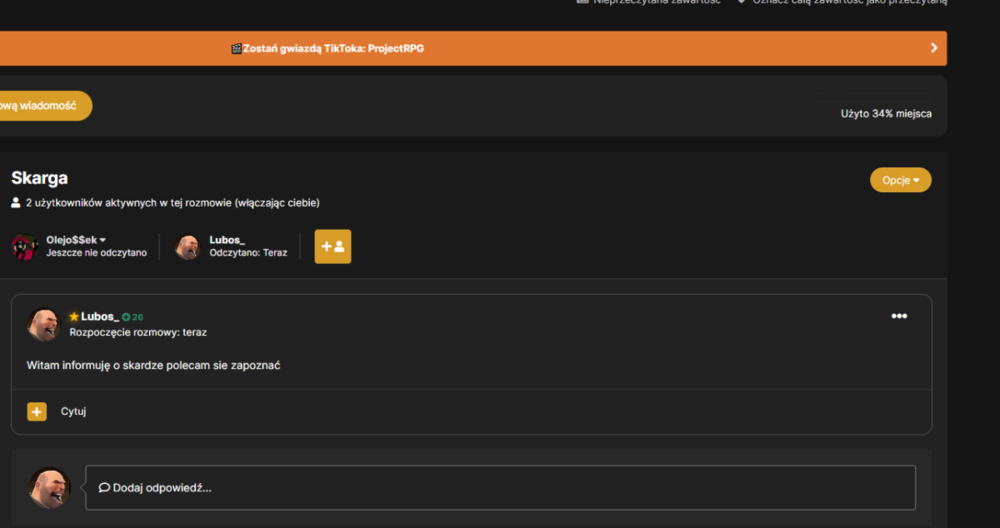The width and height of the screenshot is (1000, 528).
Task: Open Lubos_ avatar in participants list
Action: click(x=188, y=246)
